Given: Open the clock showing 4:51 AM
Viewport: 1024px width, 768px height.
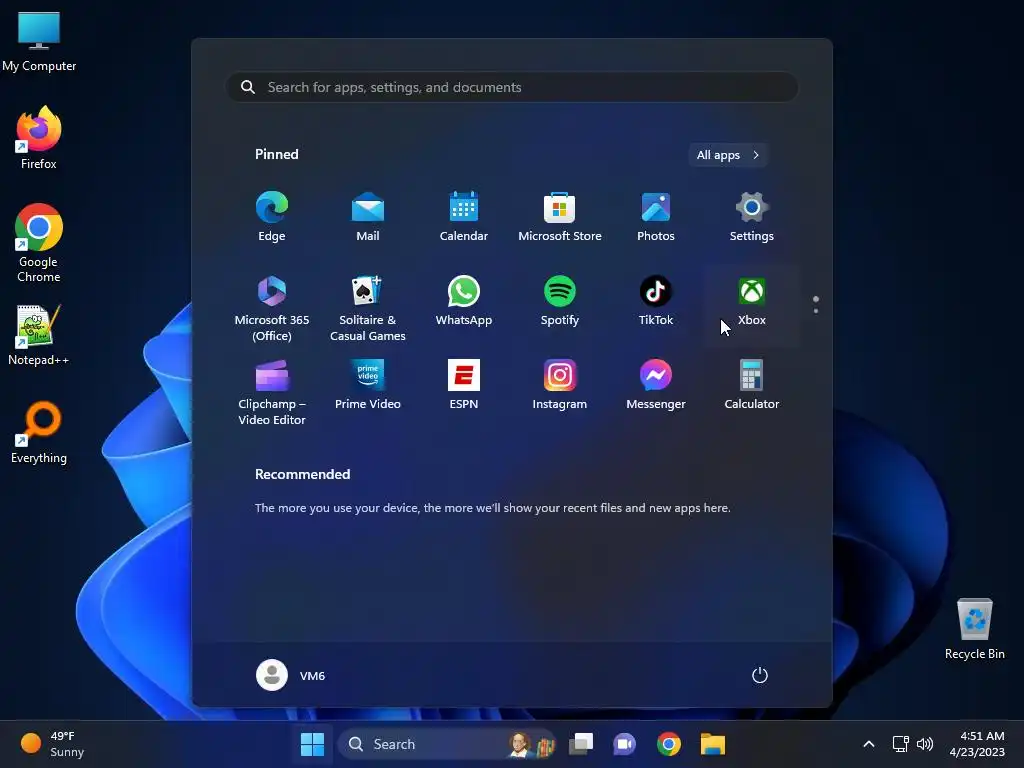Looking at the screenshot, I should (977, 744).
